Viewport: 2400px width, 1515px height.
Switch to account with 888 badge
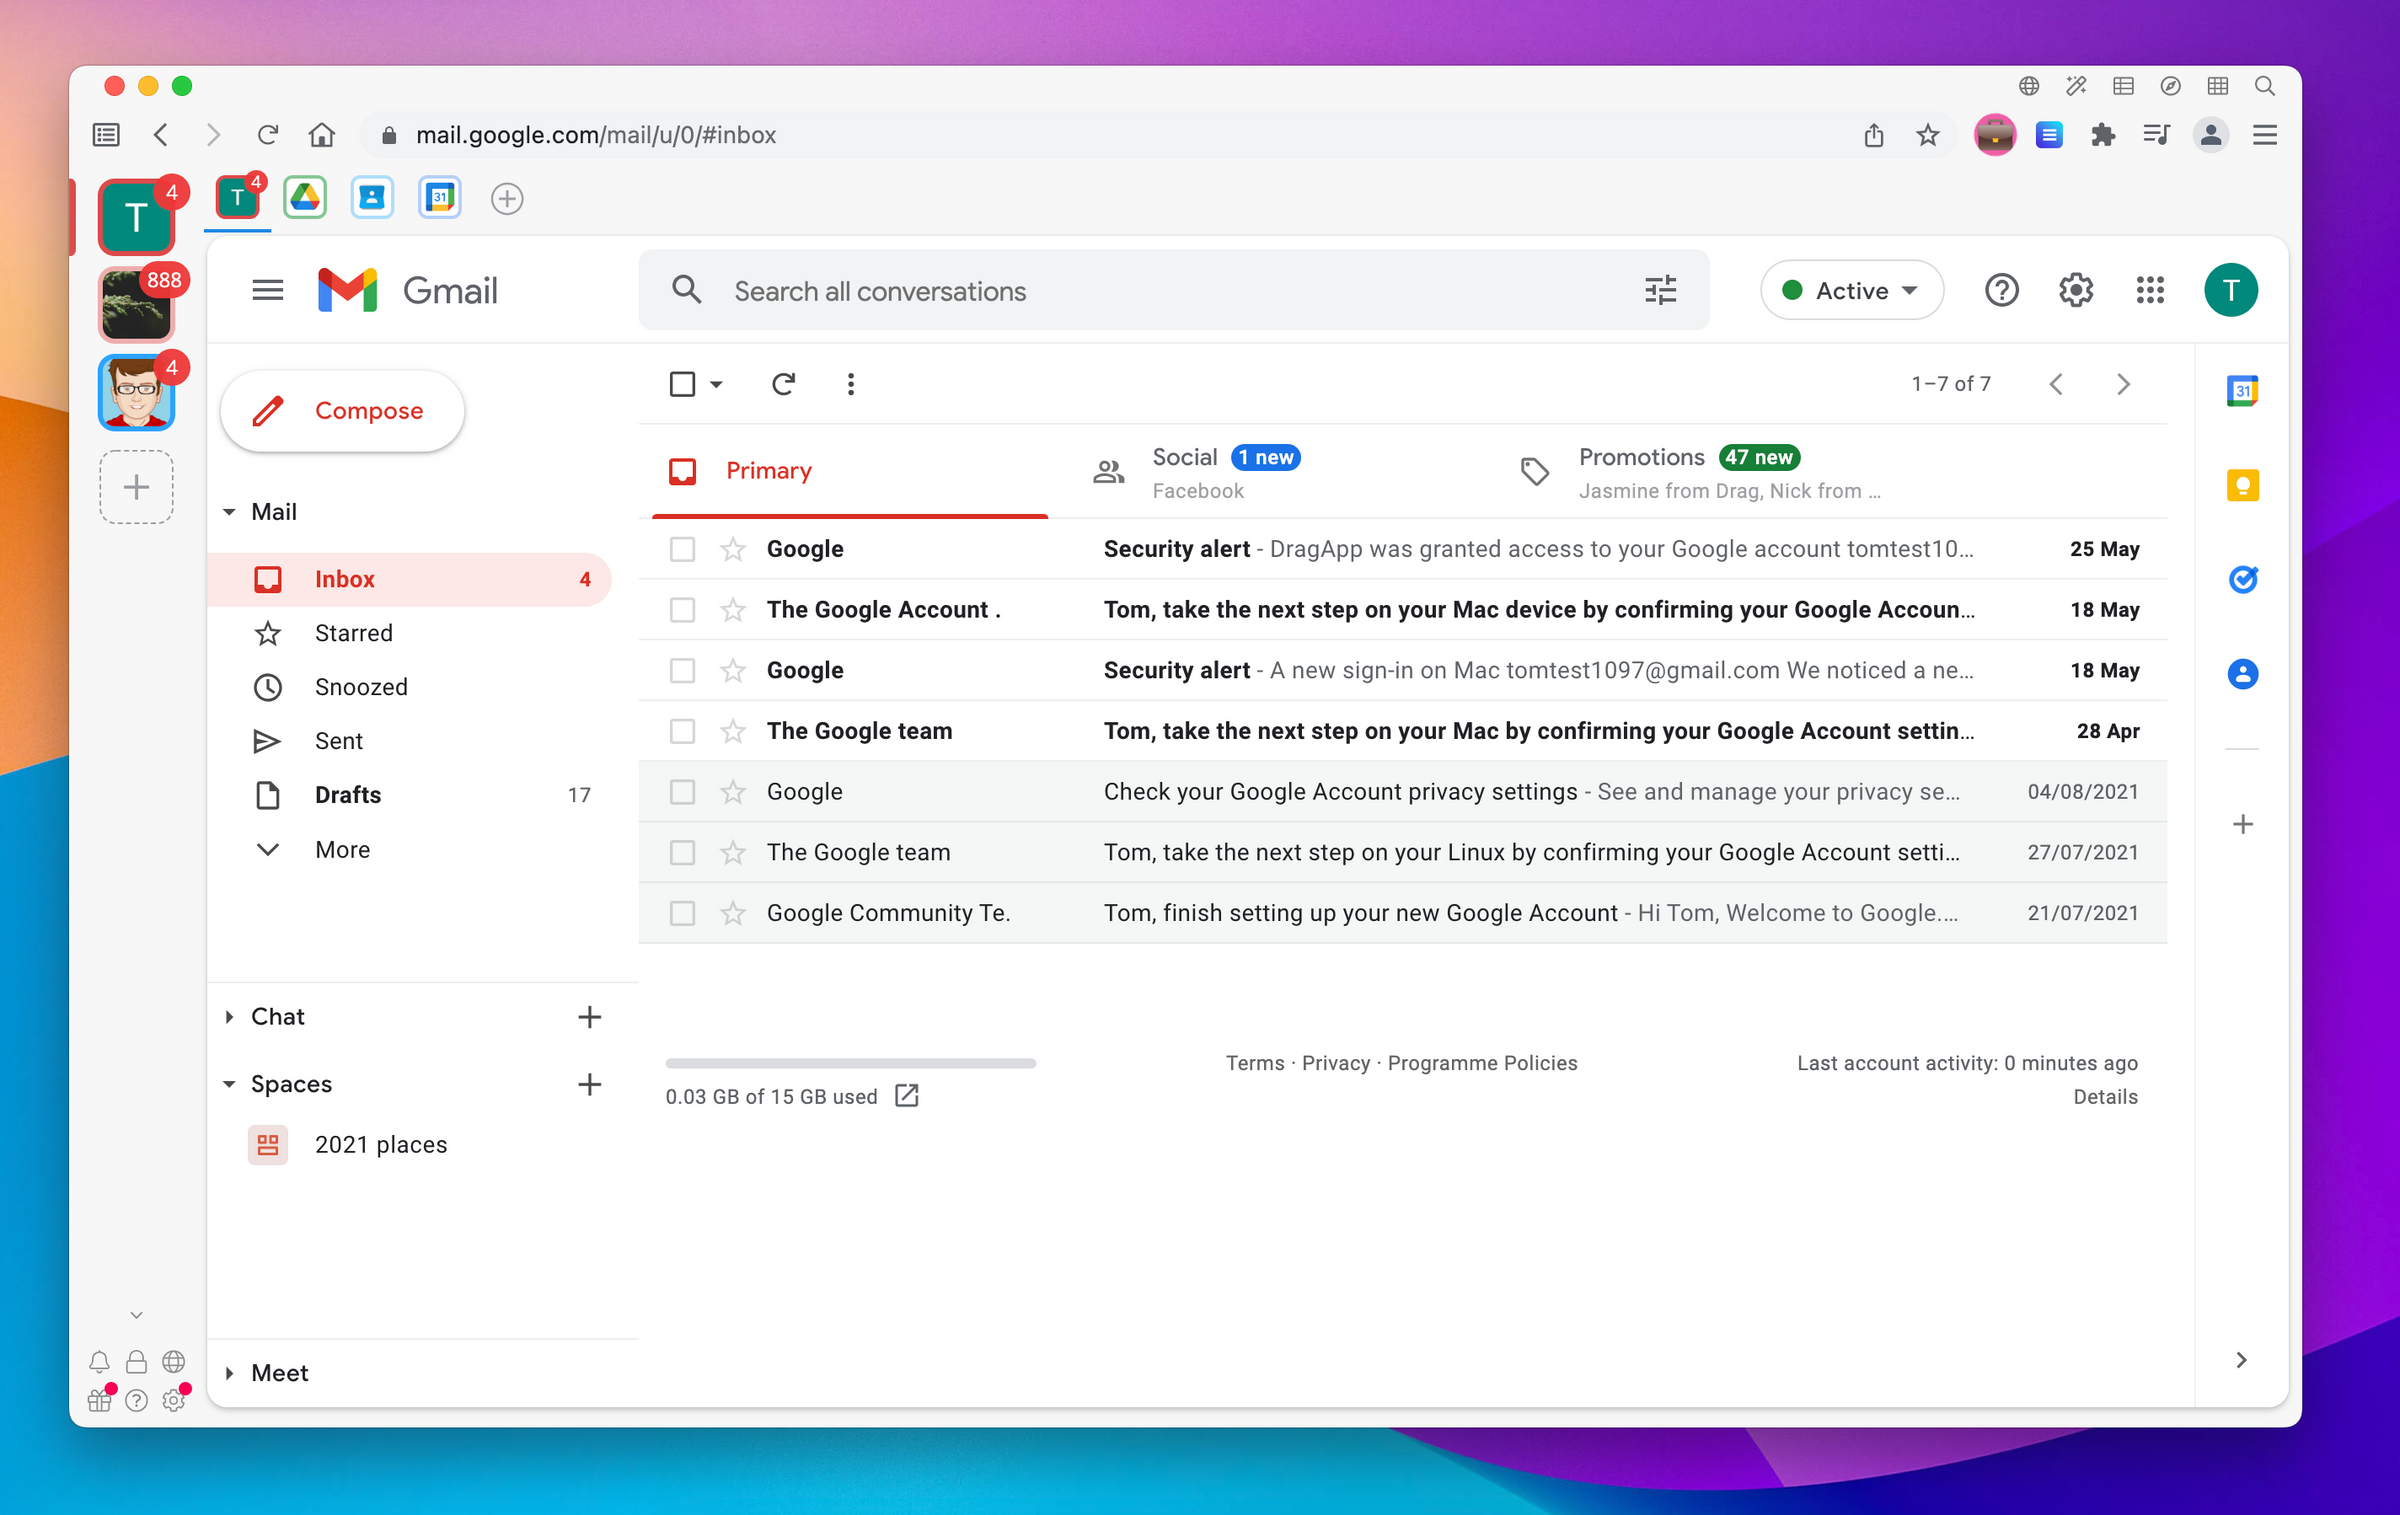(136, 305)
